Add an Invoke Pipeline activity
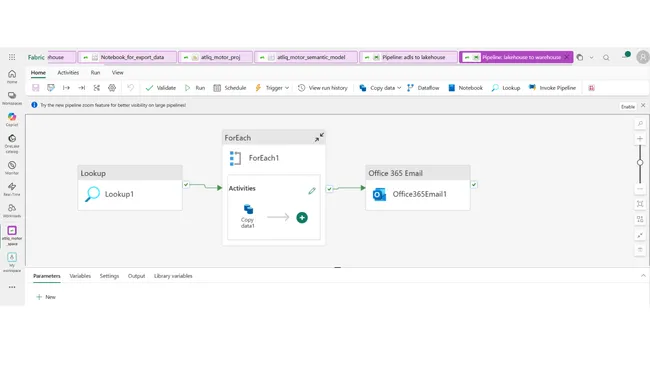650x366 pixels. 552,88
